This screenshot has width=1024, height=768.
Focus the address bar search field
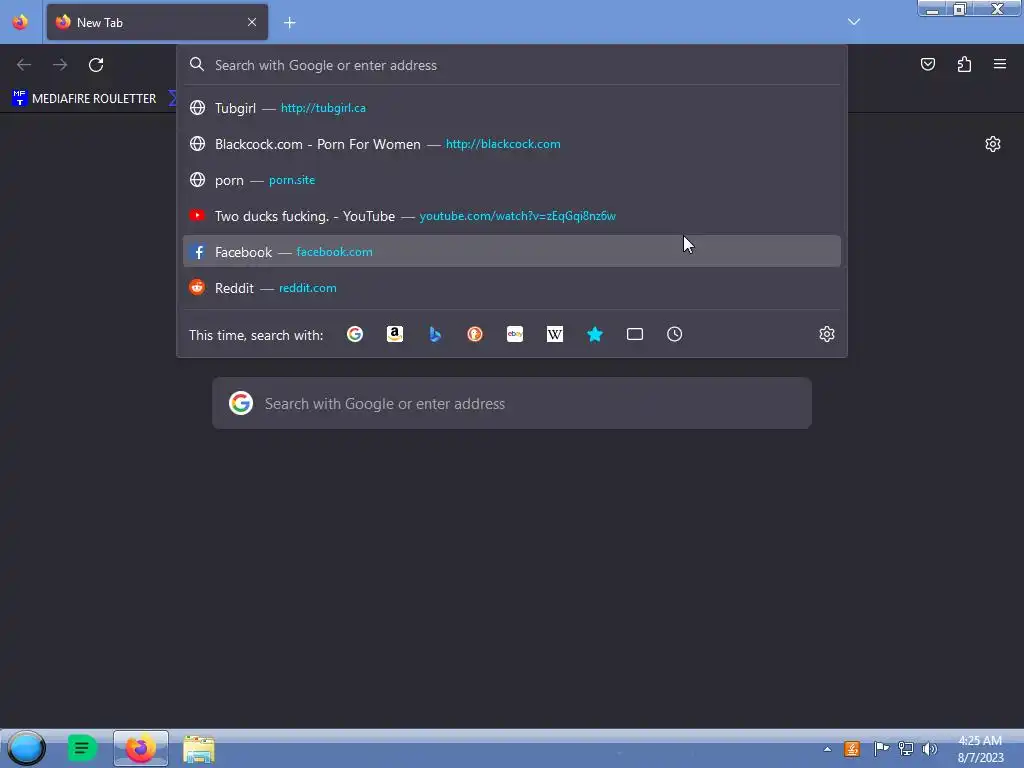coord(512,65)
